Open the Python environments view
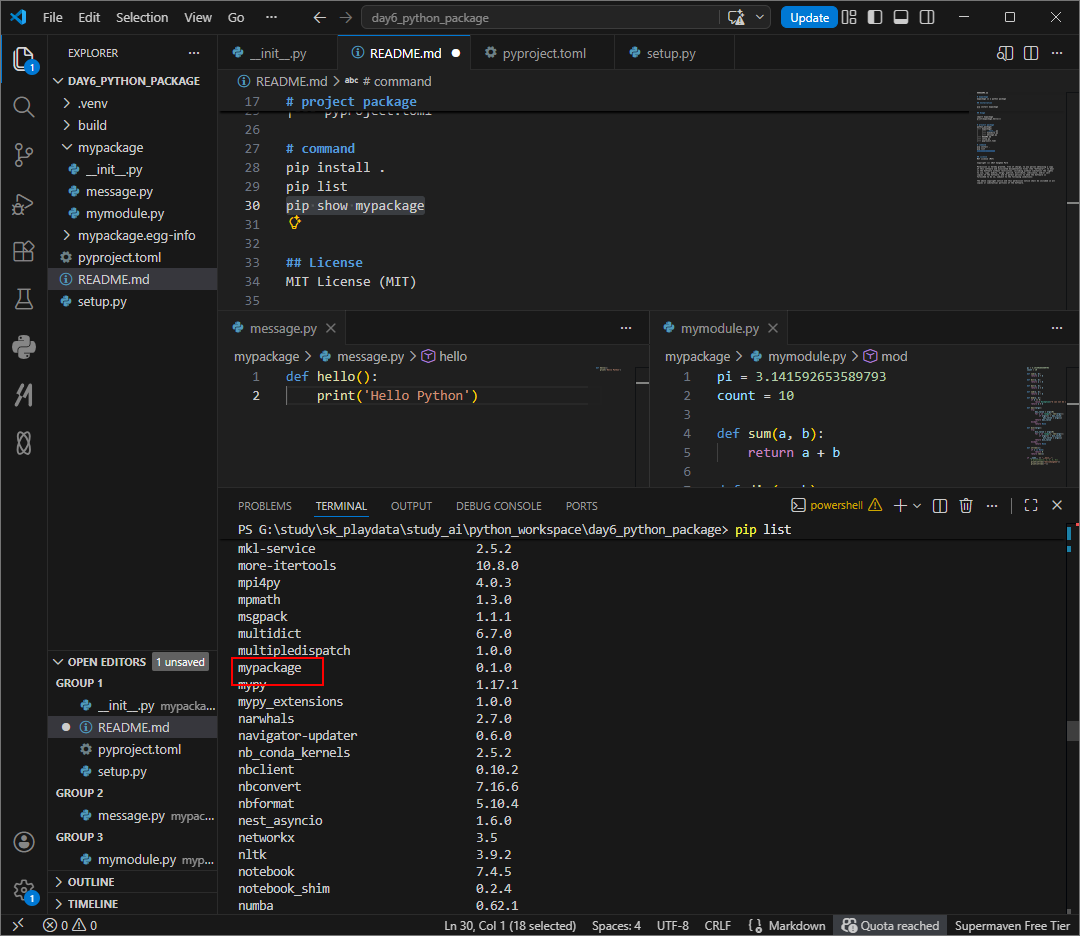 23,347
